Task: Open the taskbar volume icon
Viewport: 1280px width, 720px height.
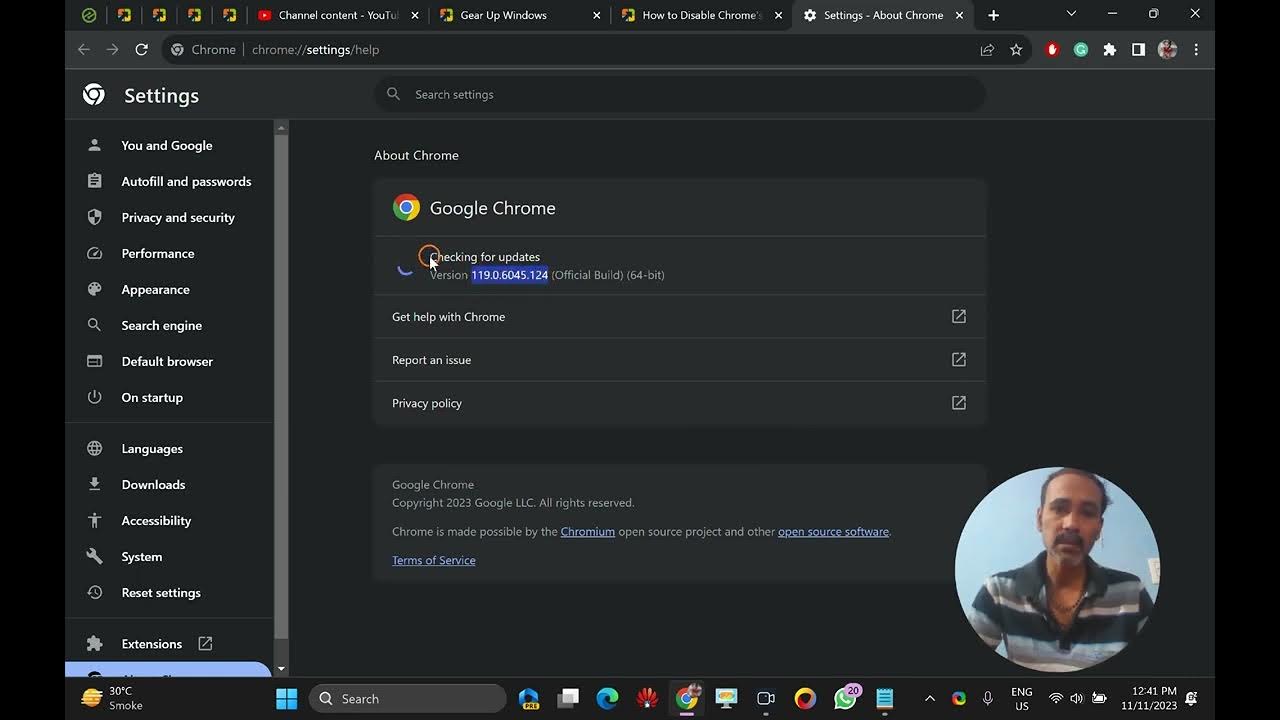Action: [1076, 698]
